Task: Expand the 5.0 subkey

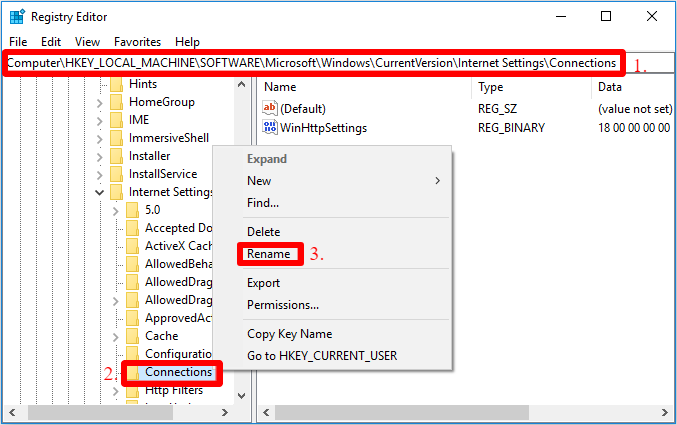Action: pos(116,211)
